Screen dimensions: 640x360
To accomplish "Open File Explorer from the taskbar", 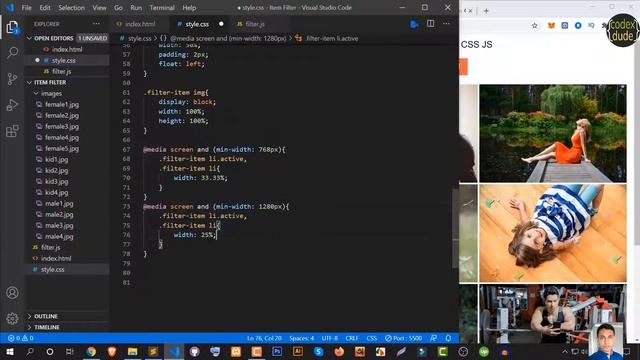I will pyautogui.click(x=133, y=351).
